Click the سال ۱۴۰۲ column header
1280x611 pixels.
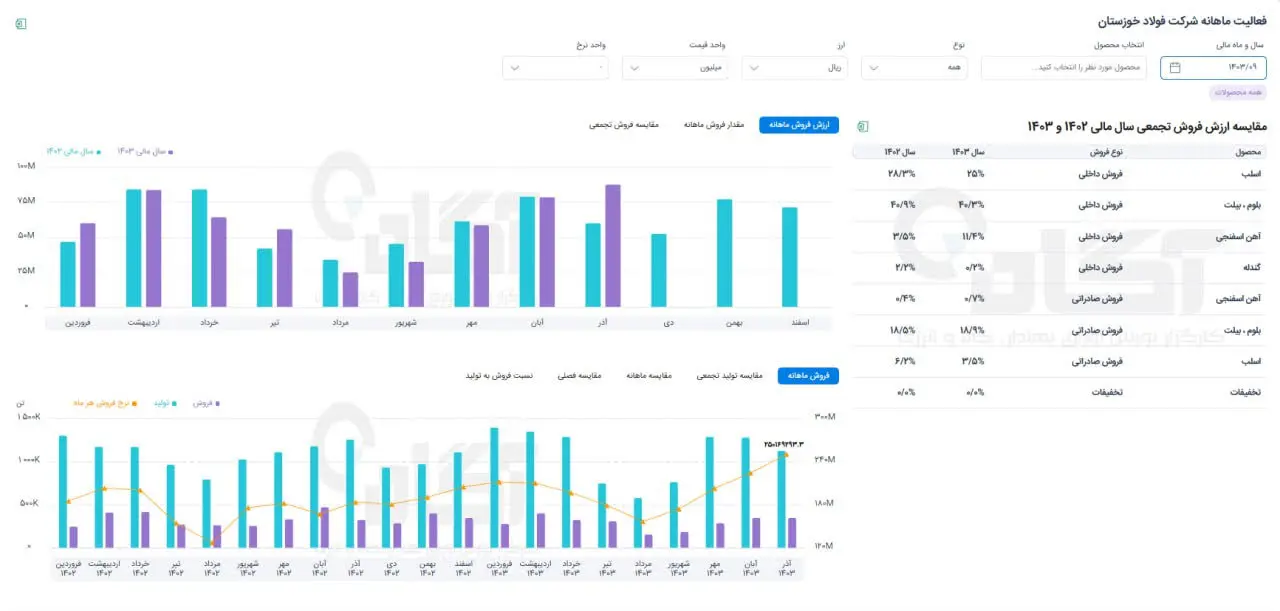tap(900, 152)
